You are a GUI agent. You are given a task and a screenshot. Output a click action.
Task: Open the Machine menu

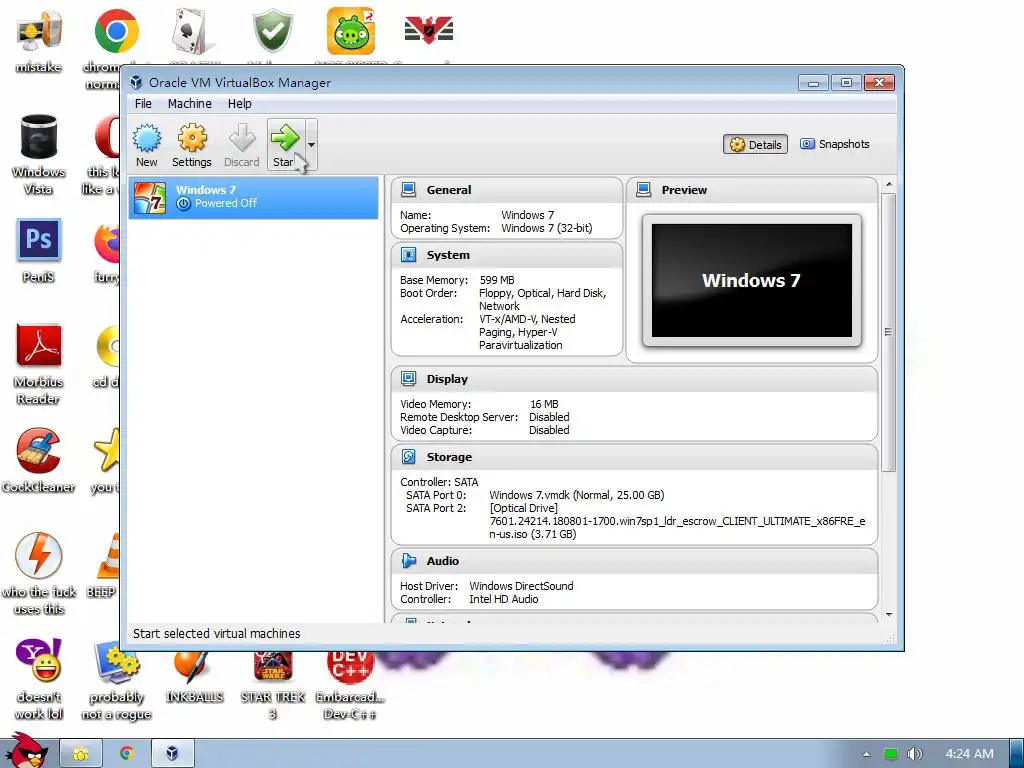189,103
